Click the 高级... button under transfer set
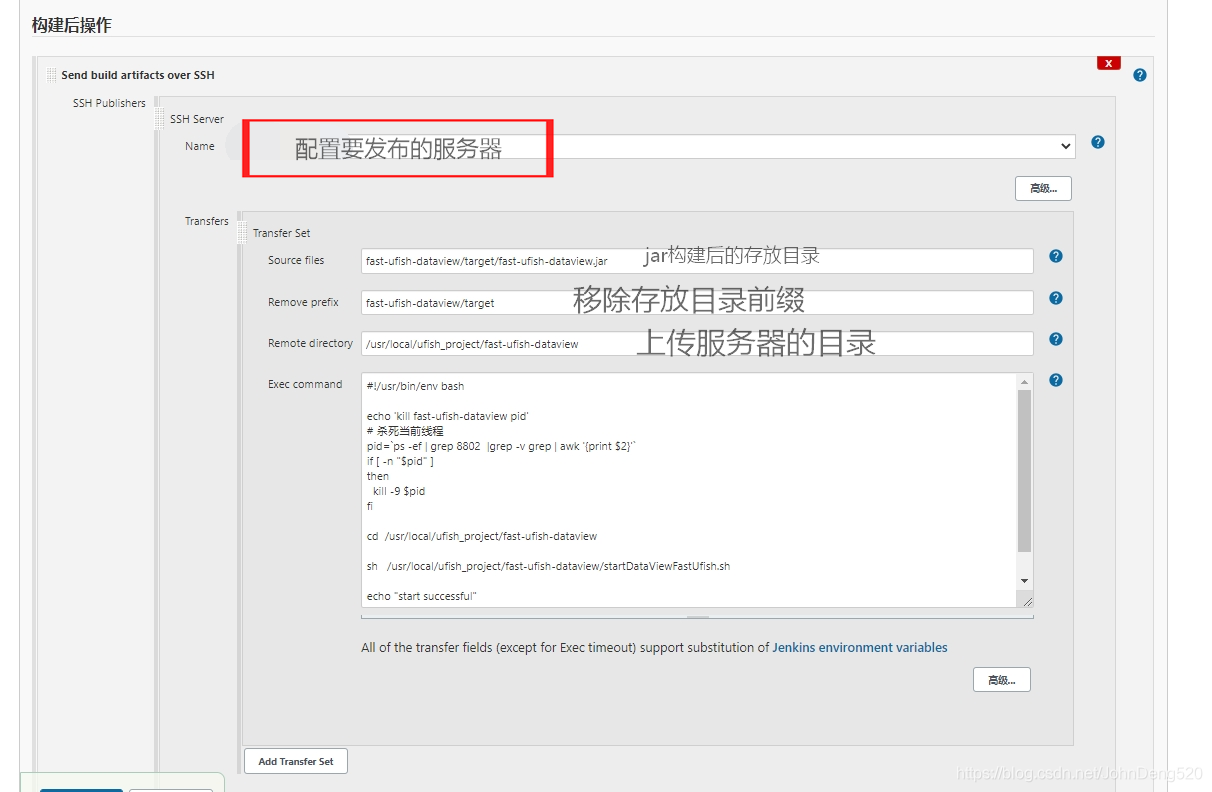 pos(1001,680)
